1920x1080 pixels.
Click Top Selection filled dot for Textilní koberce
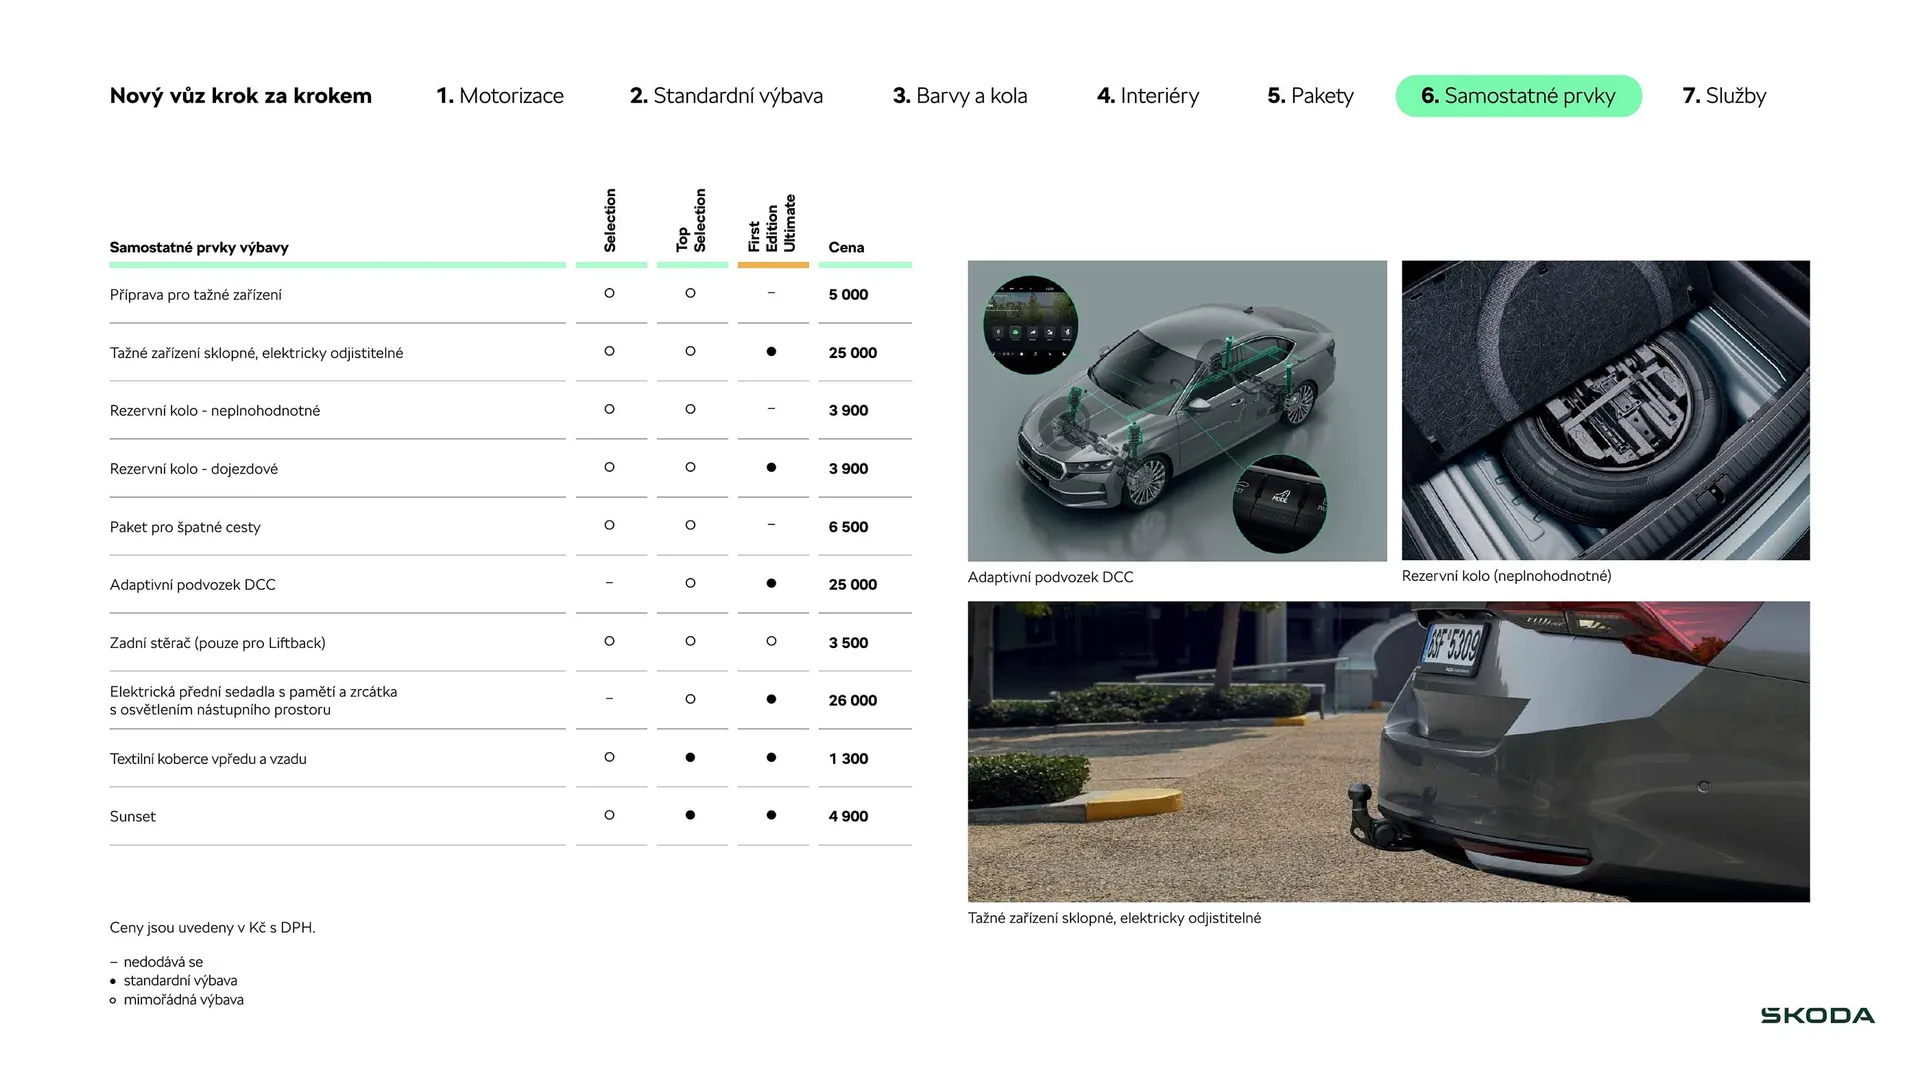point(691,757)
